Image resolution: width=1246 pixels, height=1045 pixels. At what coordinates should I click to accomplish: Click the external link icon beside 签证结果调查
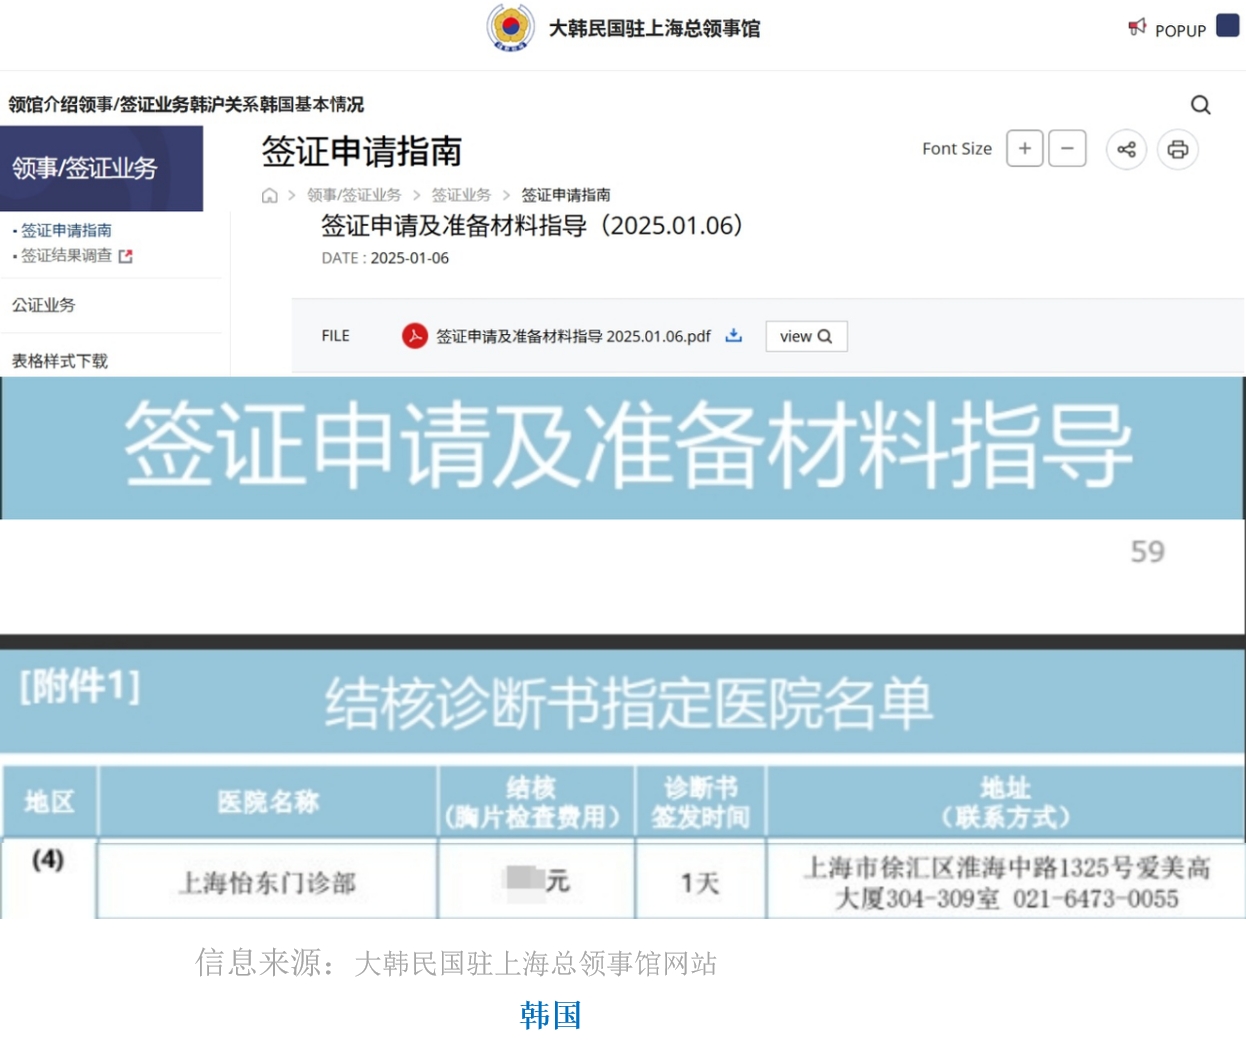[124, 256]
